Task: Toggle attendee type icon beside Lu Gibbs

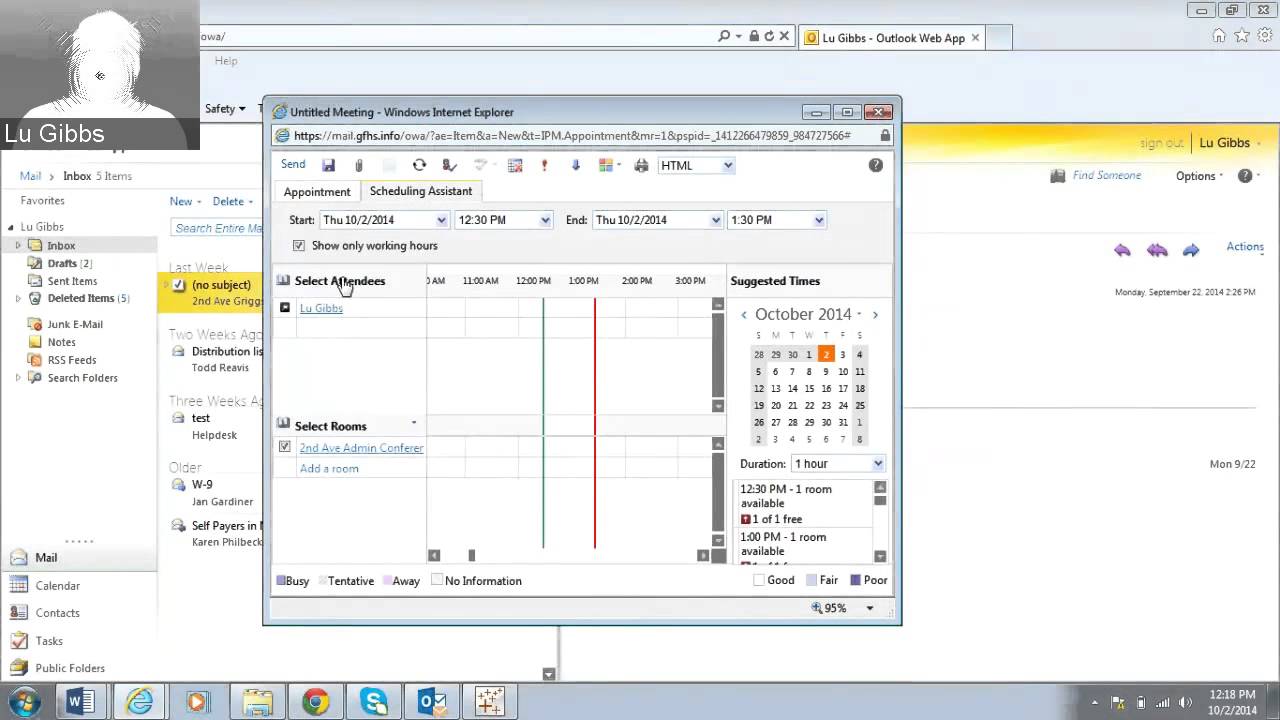Action: tap(285, 307)
